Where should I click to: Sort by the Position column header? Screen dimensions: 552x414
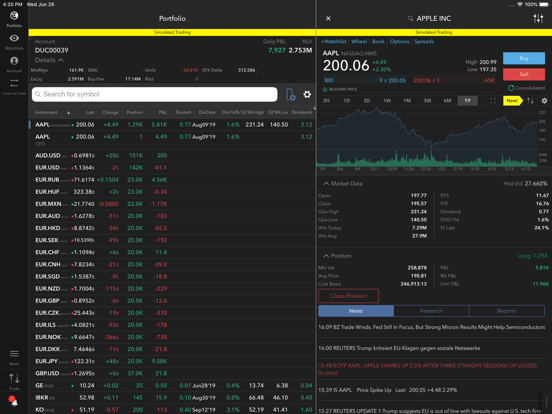pos(134,112)
